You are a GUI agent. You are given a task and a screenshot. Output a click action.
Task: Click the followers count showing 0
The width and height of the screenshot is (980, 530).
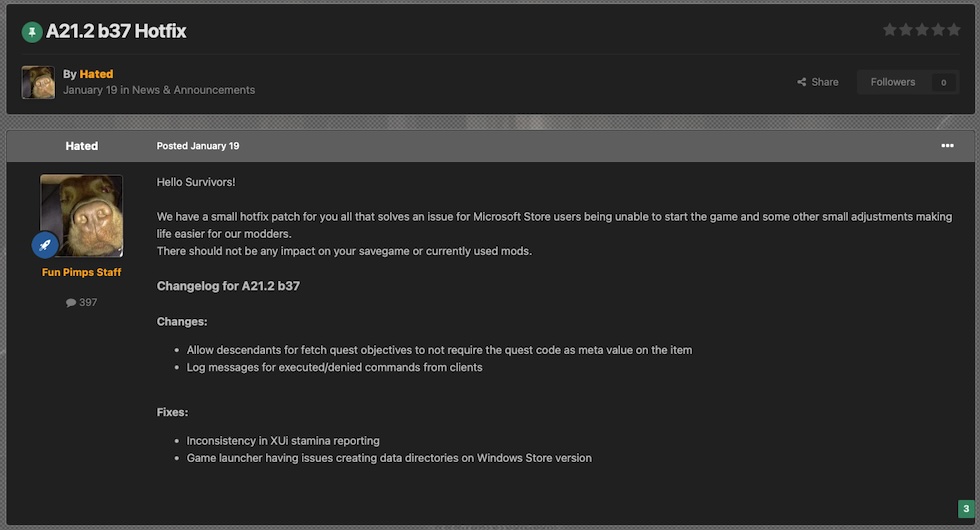point(943,82)
